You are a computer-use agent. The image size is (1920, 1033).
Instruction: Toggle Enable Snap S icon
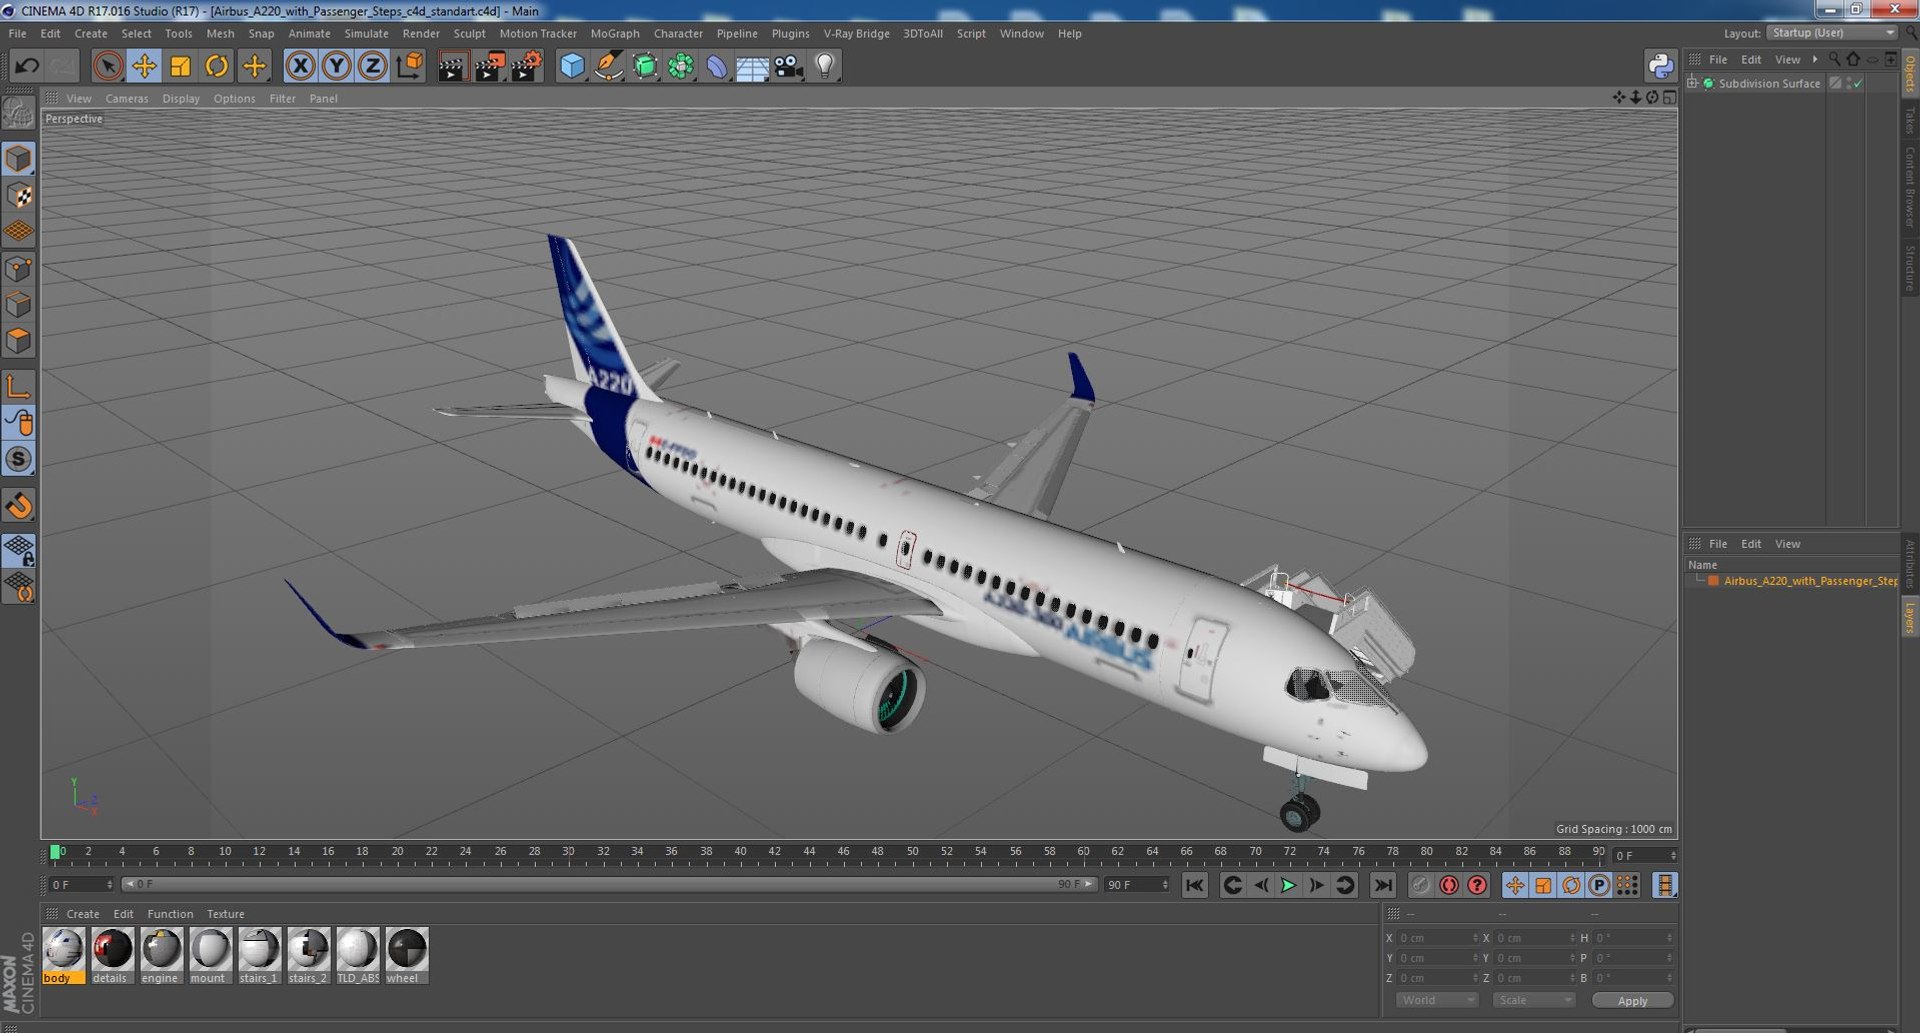pyautogui.click(x=19, y=459)
